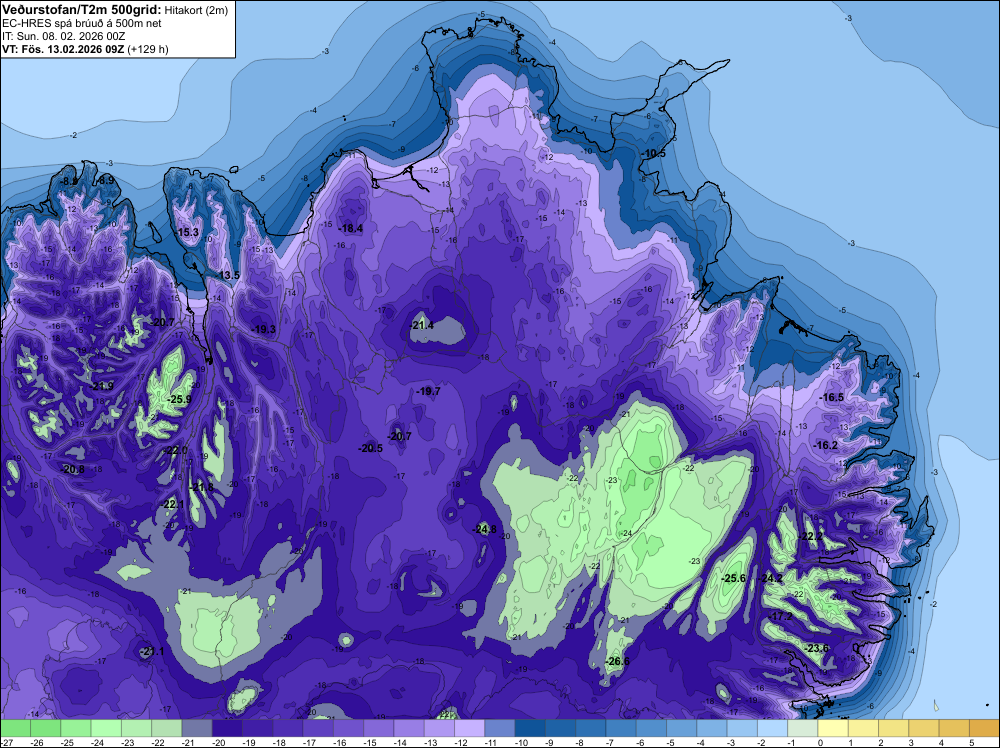Viewport: 1000px width, 748px height.
Task: Click the -21.4 value beside the lake
Action: pos(422,325)
